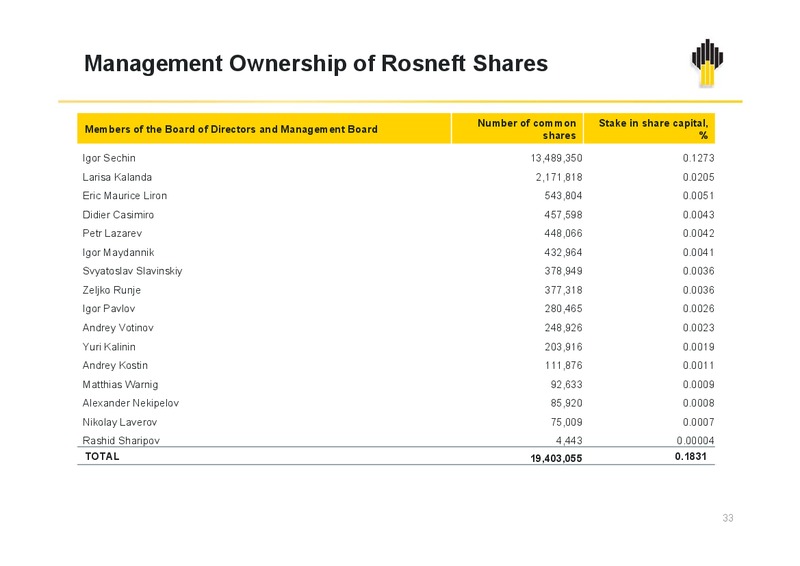Select the name 'Eric Maurice Liron'
This screenshot has height=566, width=800.
(124, 195)
